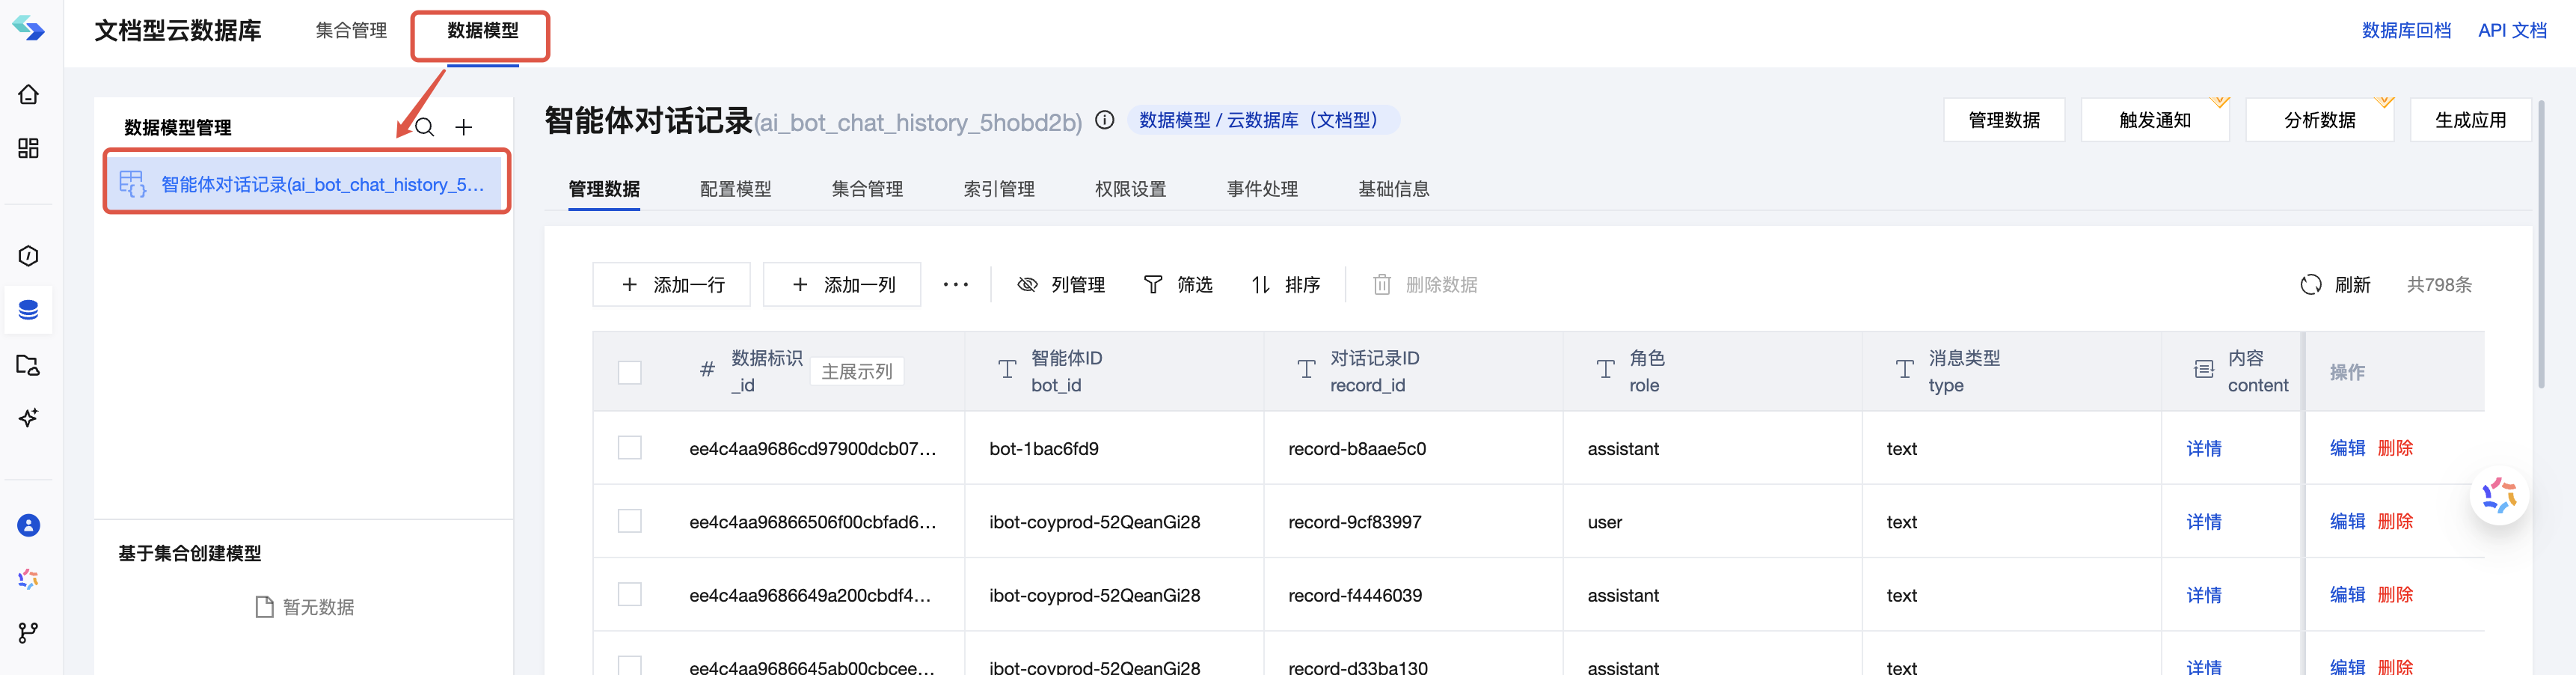This screenshot has height=675, width=2576.
Task: Switch to the 配置模型 tab
Action: [x=736, y=188]
